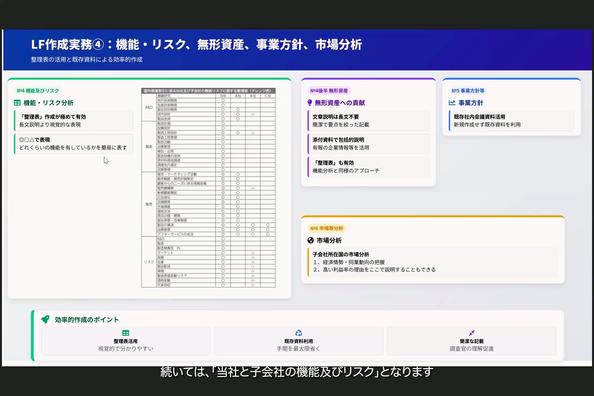The height and width of the screenshot is (396, 594).
Task: Click the yellow 市場等分析 tag label
Action: 327,228
